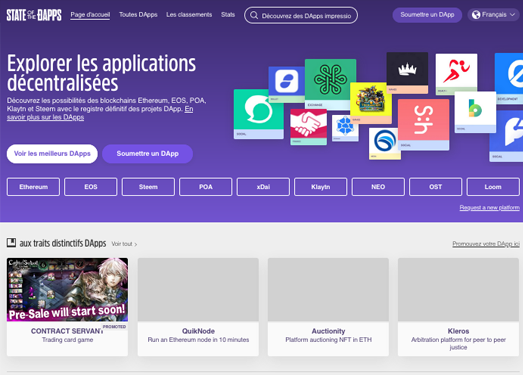Image resolution: width=523 pixels, height=375 pixels.
Task: Open the black crown DApp tile
Action: point(407,73)
